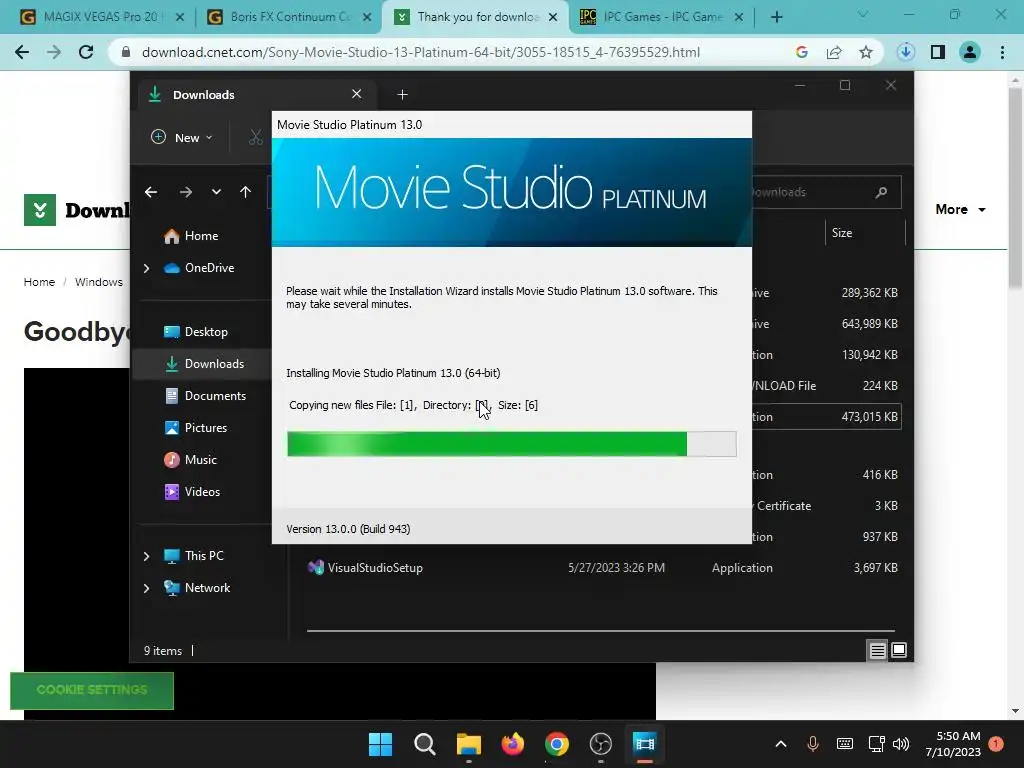Select Downloads in the sidebar
Screen dimensions: 1024x768
(201, 364)
